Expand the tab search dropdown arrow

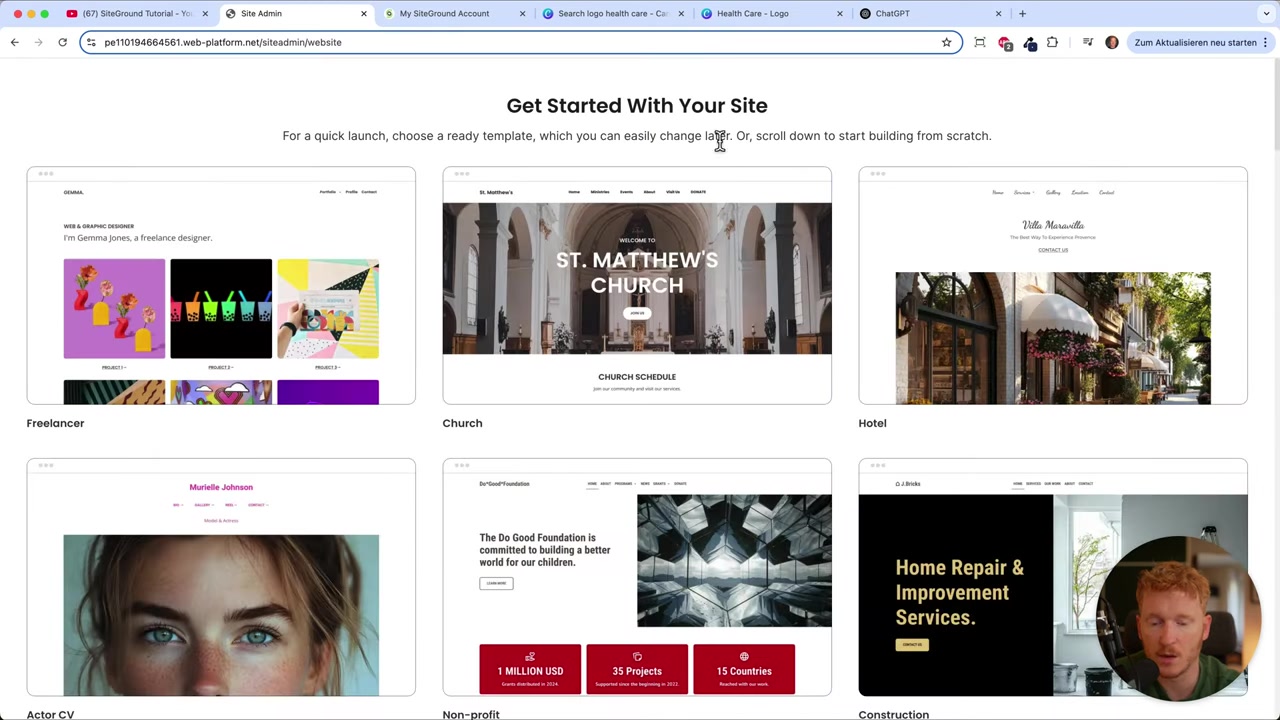click(1265, 13)
